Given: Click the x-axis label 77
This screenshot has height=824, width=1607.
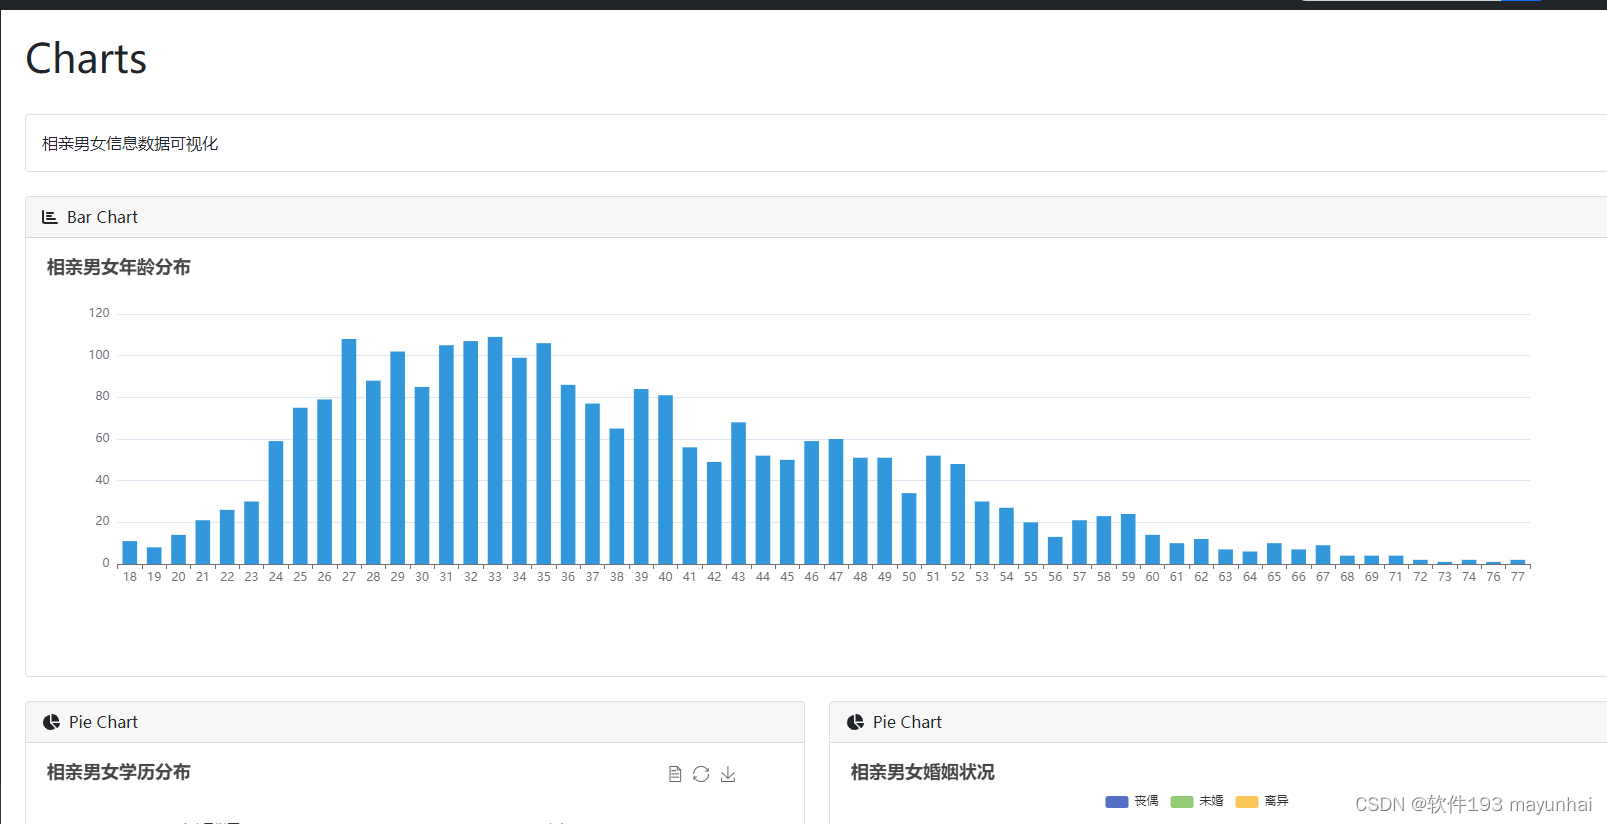Looking at the screenshot, I should (x=1518, y=577).
